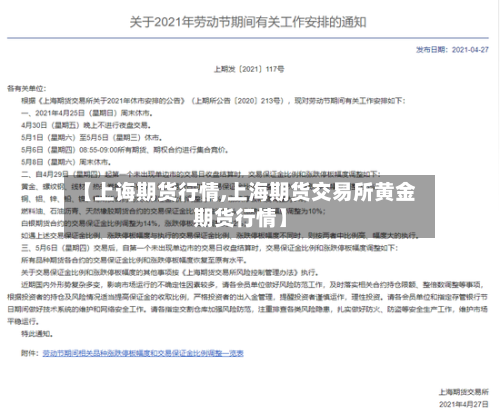500x414 pixels.
Task: Click document number 上期发〔2021〕117号
Action: point(249,69)
